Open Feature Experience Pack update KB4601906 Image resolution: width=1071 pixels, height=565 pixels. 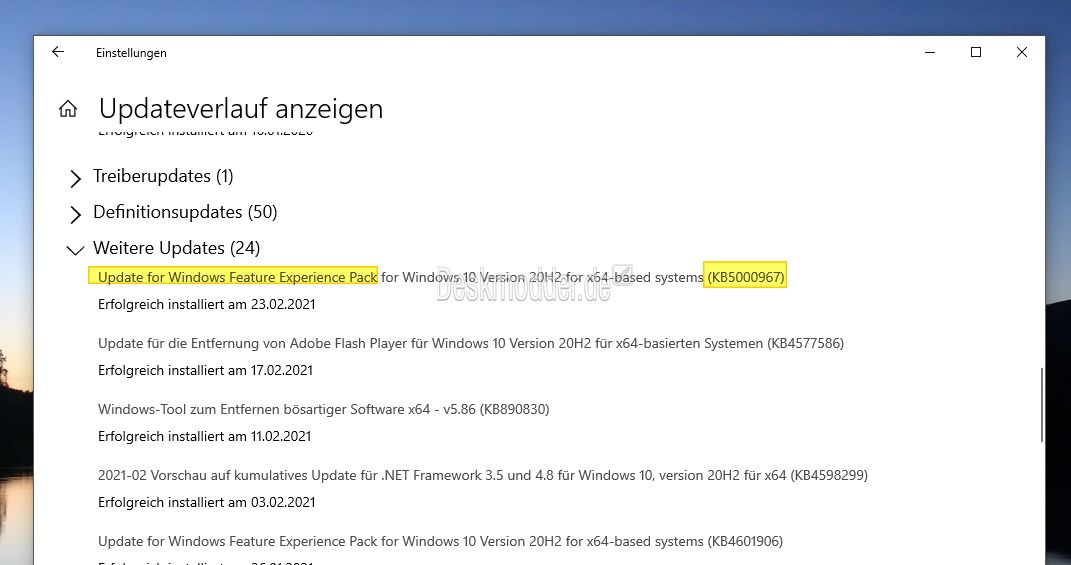tap(440, 541)
